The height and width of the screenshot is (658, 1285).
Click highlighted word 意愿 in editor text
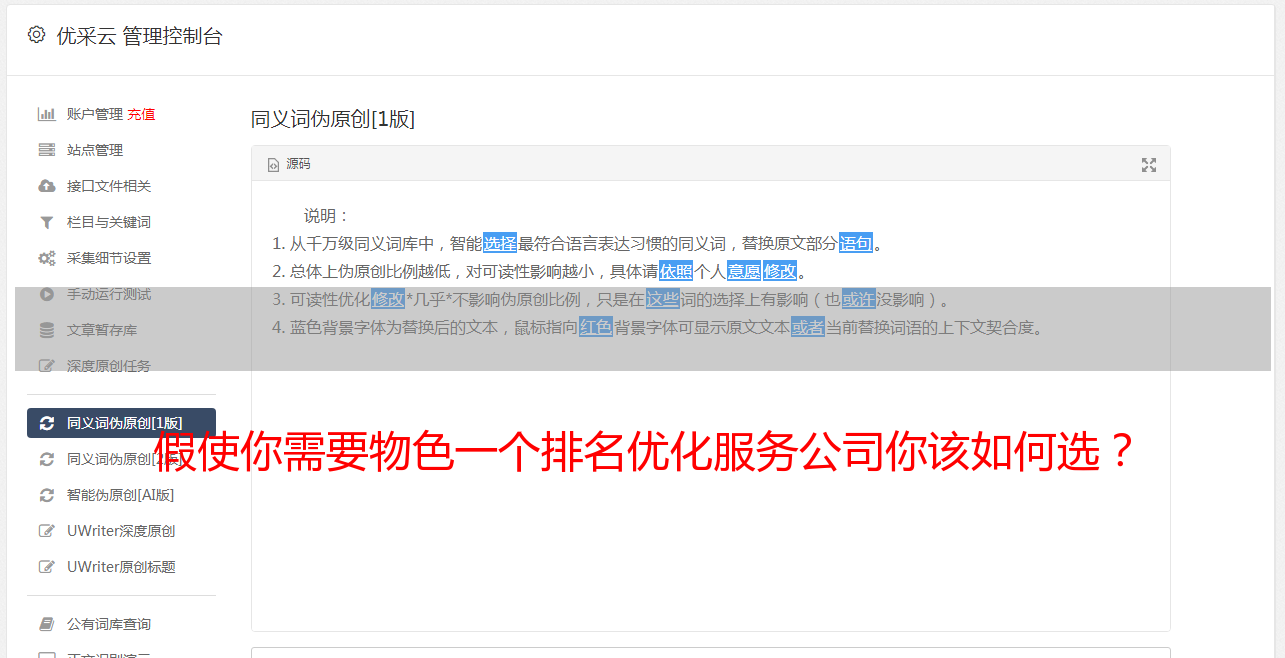tap(743, 271)
